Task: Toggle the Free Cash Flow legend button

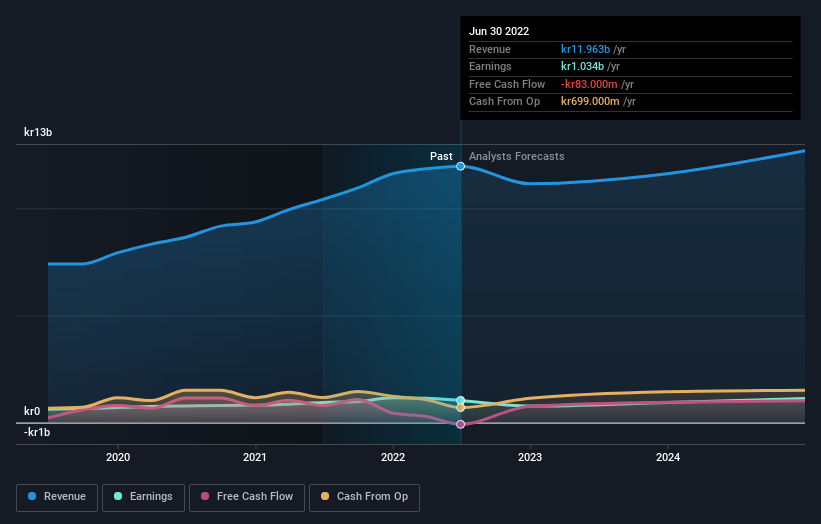Action: point(247,497)
